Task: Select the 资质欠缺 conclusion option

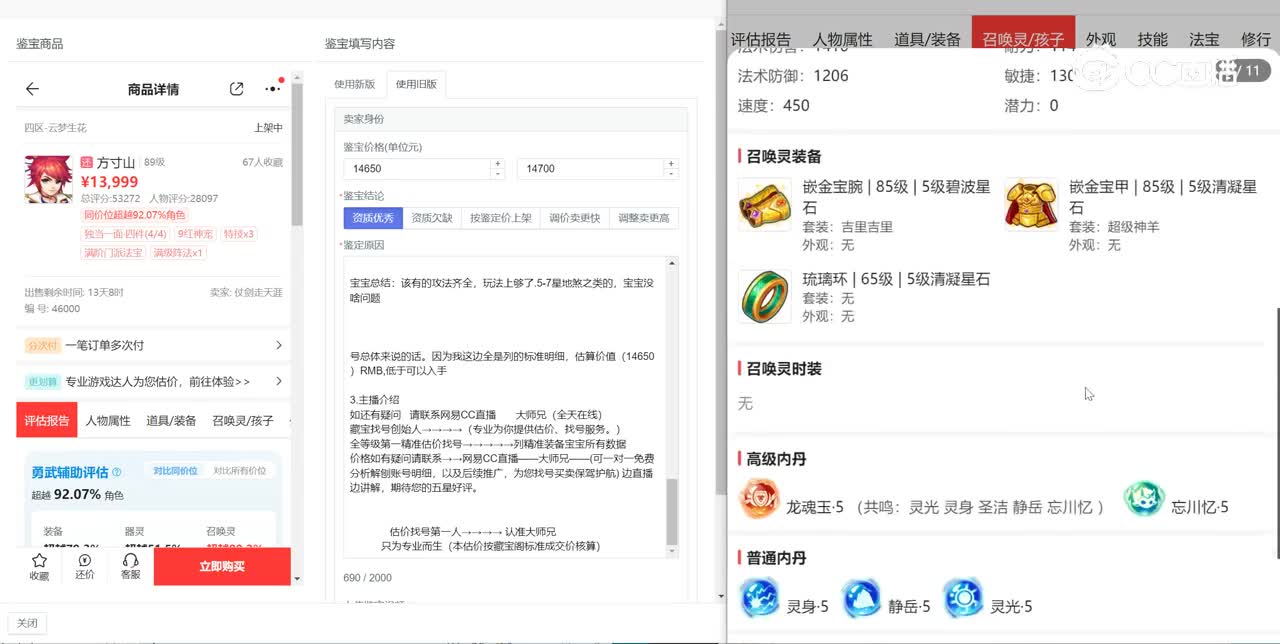Action: click(432, 218)
